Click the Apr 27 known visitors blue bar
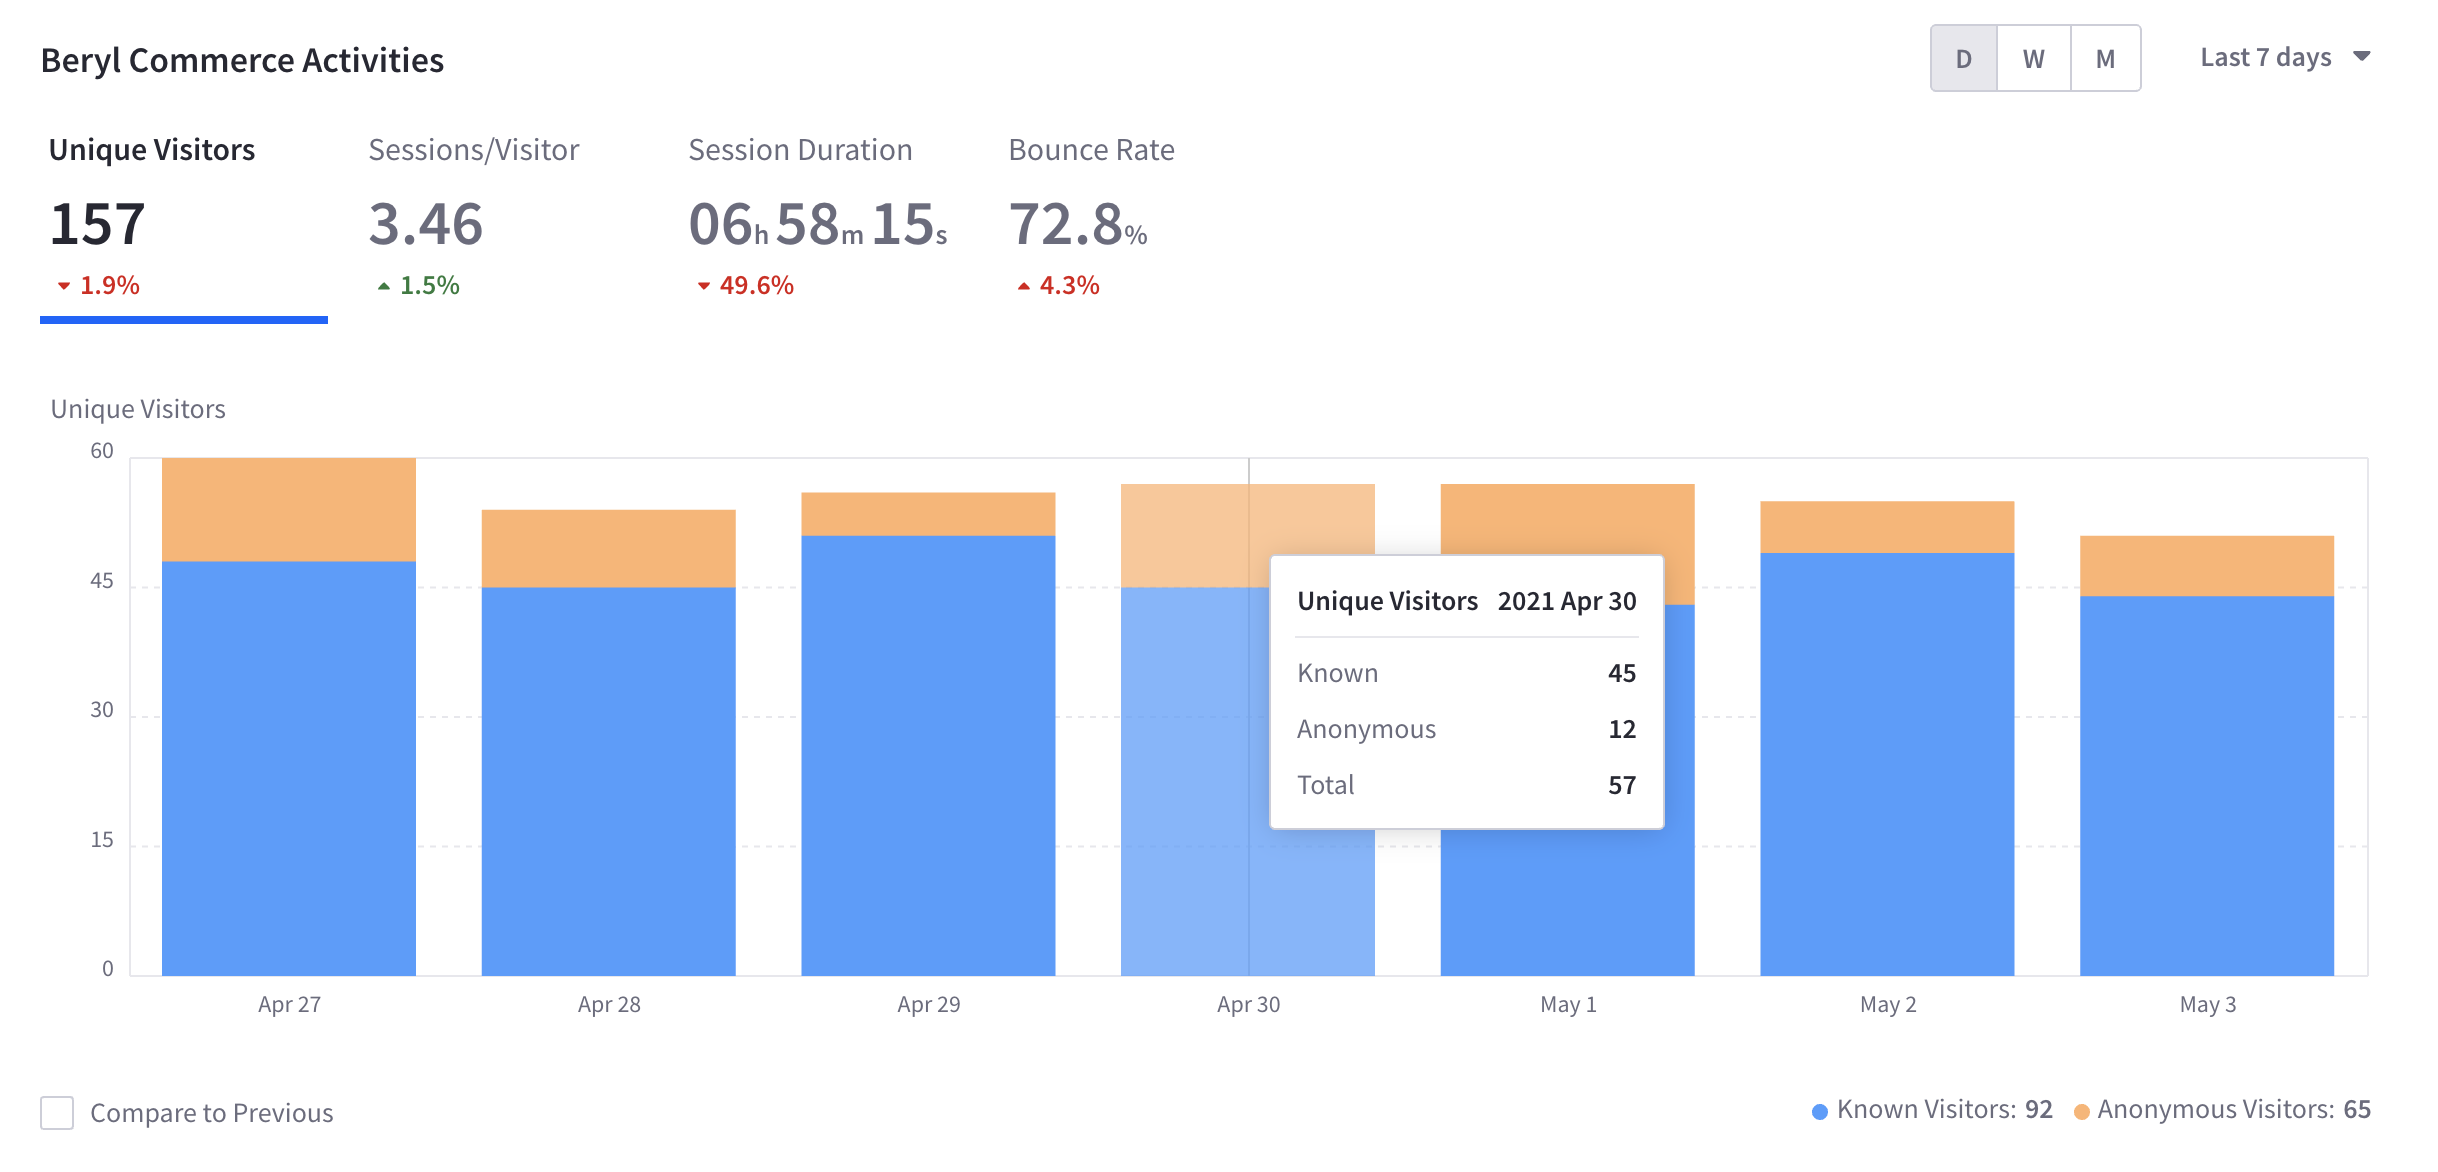The width and height of the screenshot is (2438, 1172). pos(289,768)
